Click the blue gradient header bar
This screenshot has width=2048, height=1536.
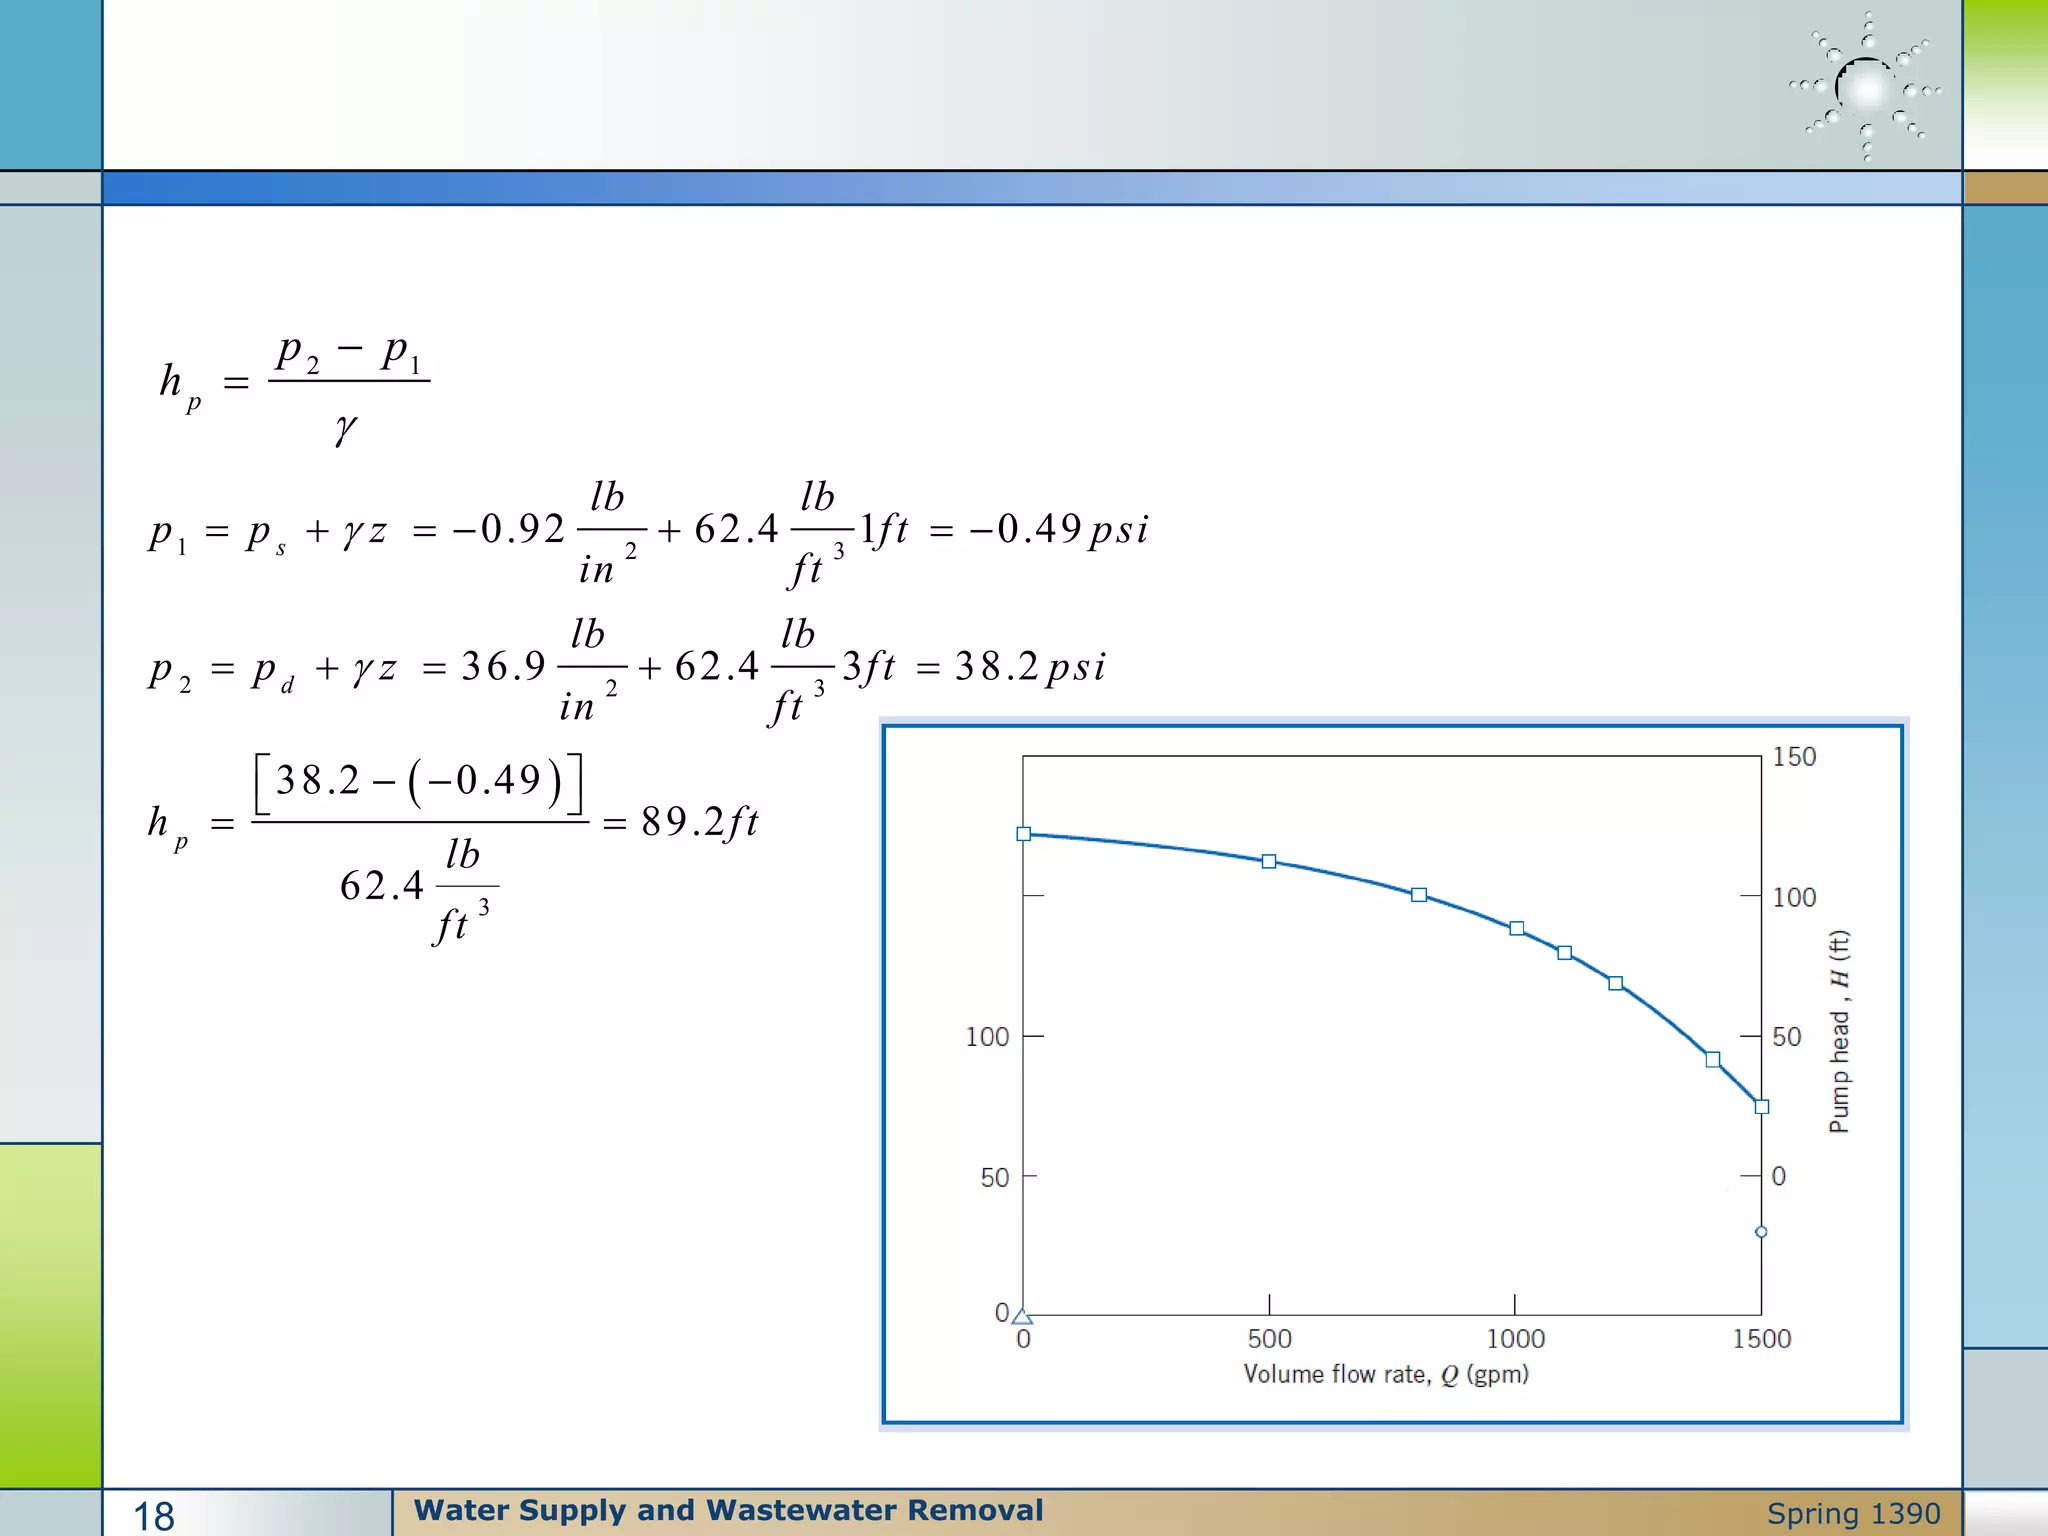tap(1030, 188)
